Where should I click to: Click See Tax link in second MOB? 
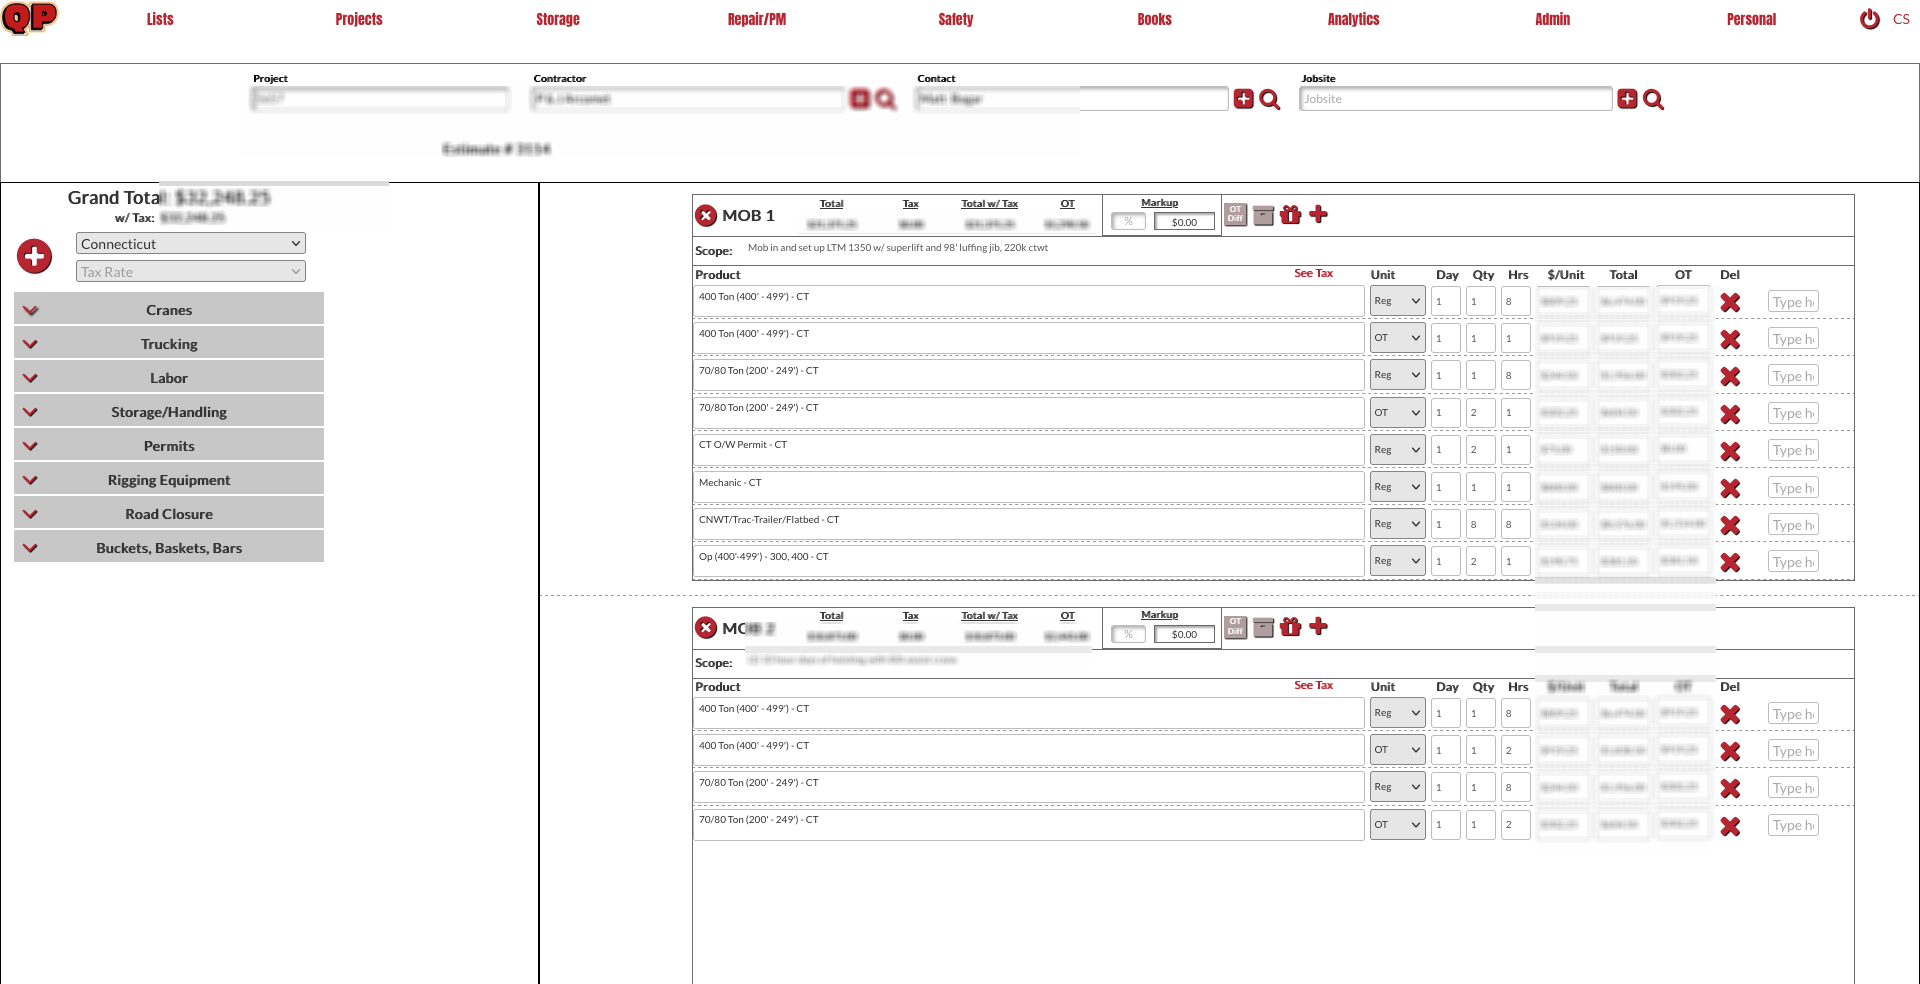click(1313, 685)
